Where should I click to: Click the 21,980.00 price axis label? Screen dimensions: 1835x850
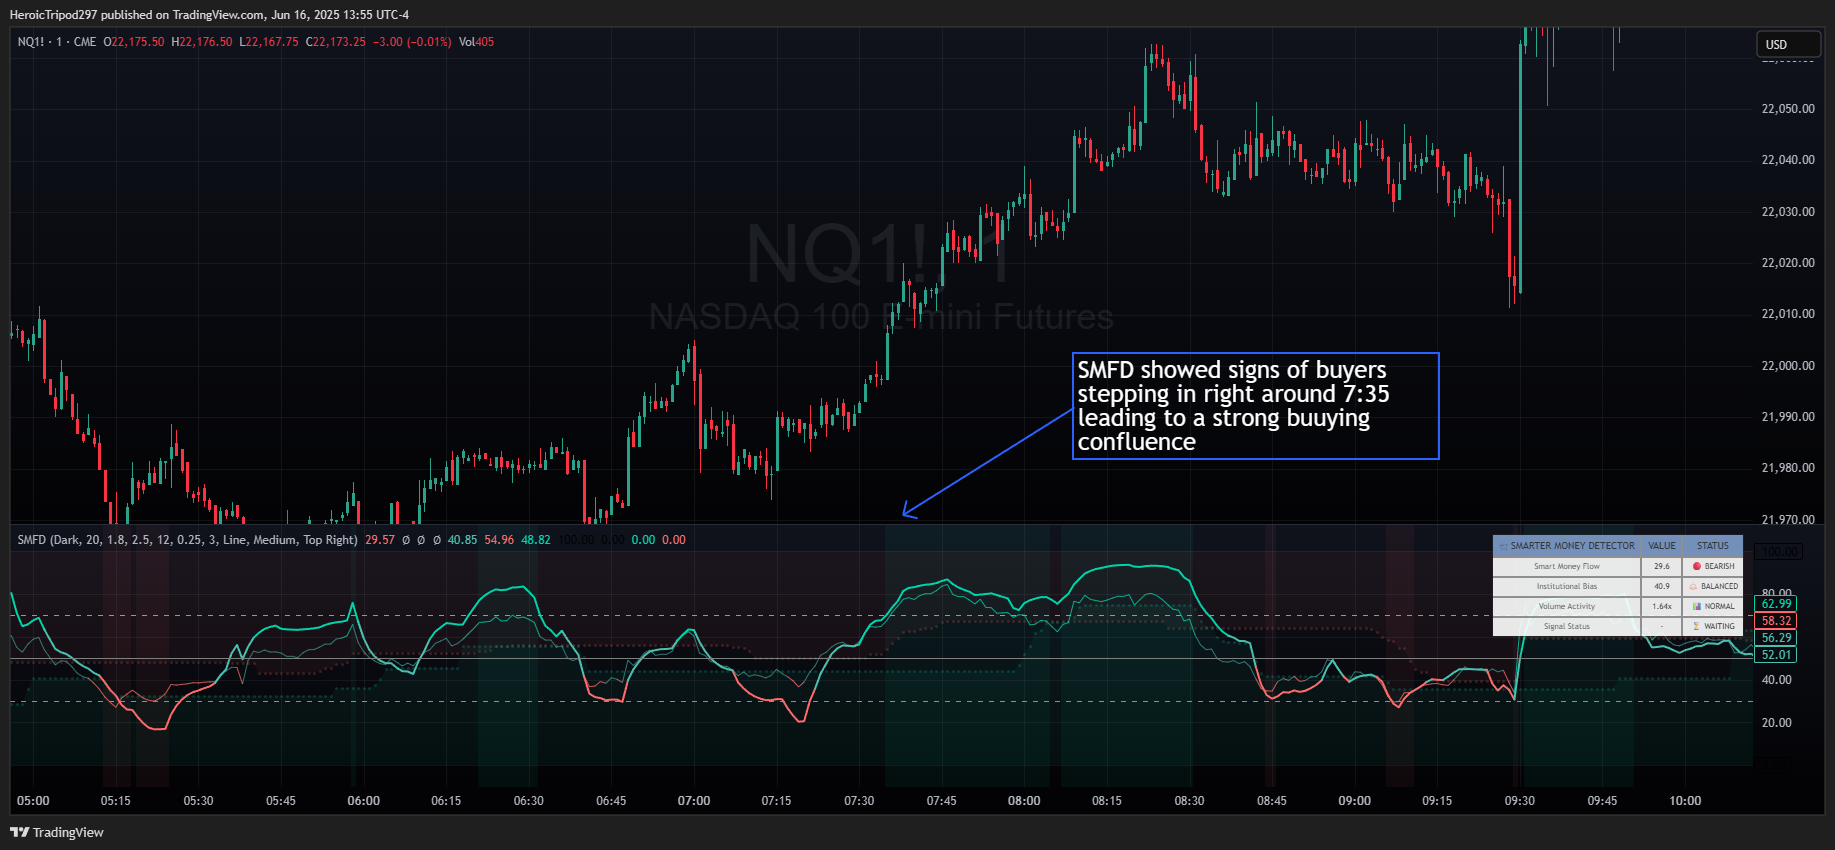pos(1788,468)
